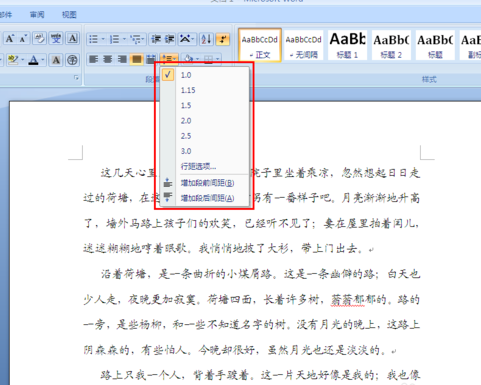
Task: Click the Character Border icon
Action: [x=73, y=39]
